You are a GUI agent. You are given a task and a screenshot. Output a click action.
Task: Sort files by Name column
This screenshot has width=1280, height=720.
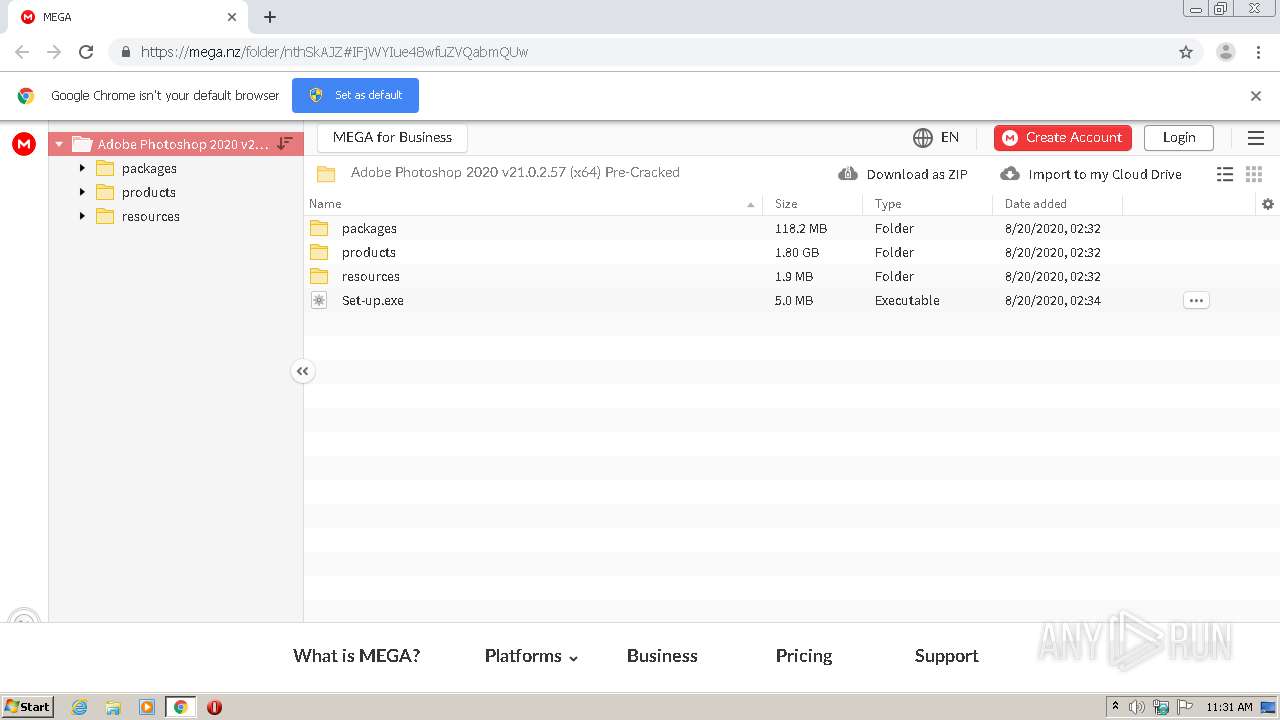coord(533,204)
